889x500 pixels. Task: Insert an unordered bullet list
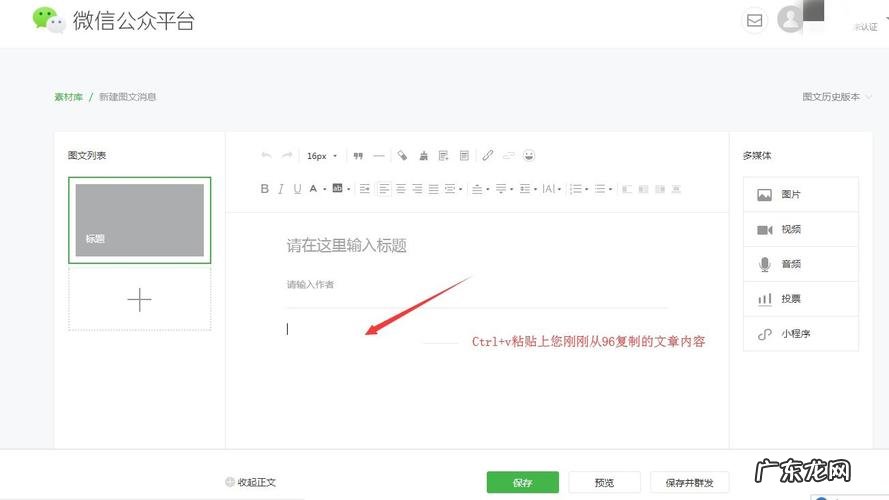(600, 189)
